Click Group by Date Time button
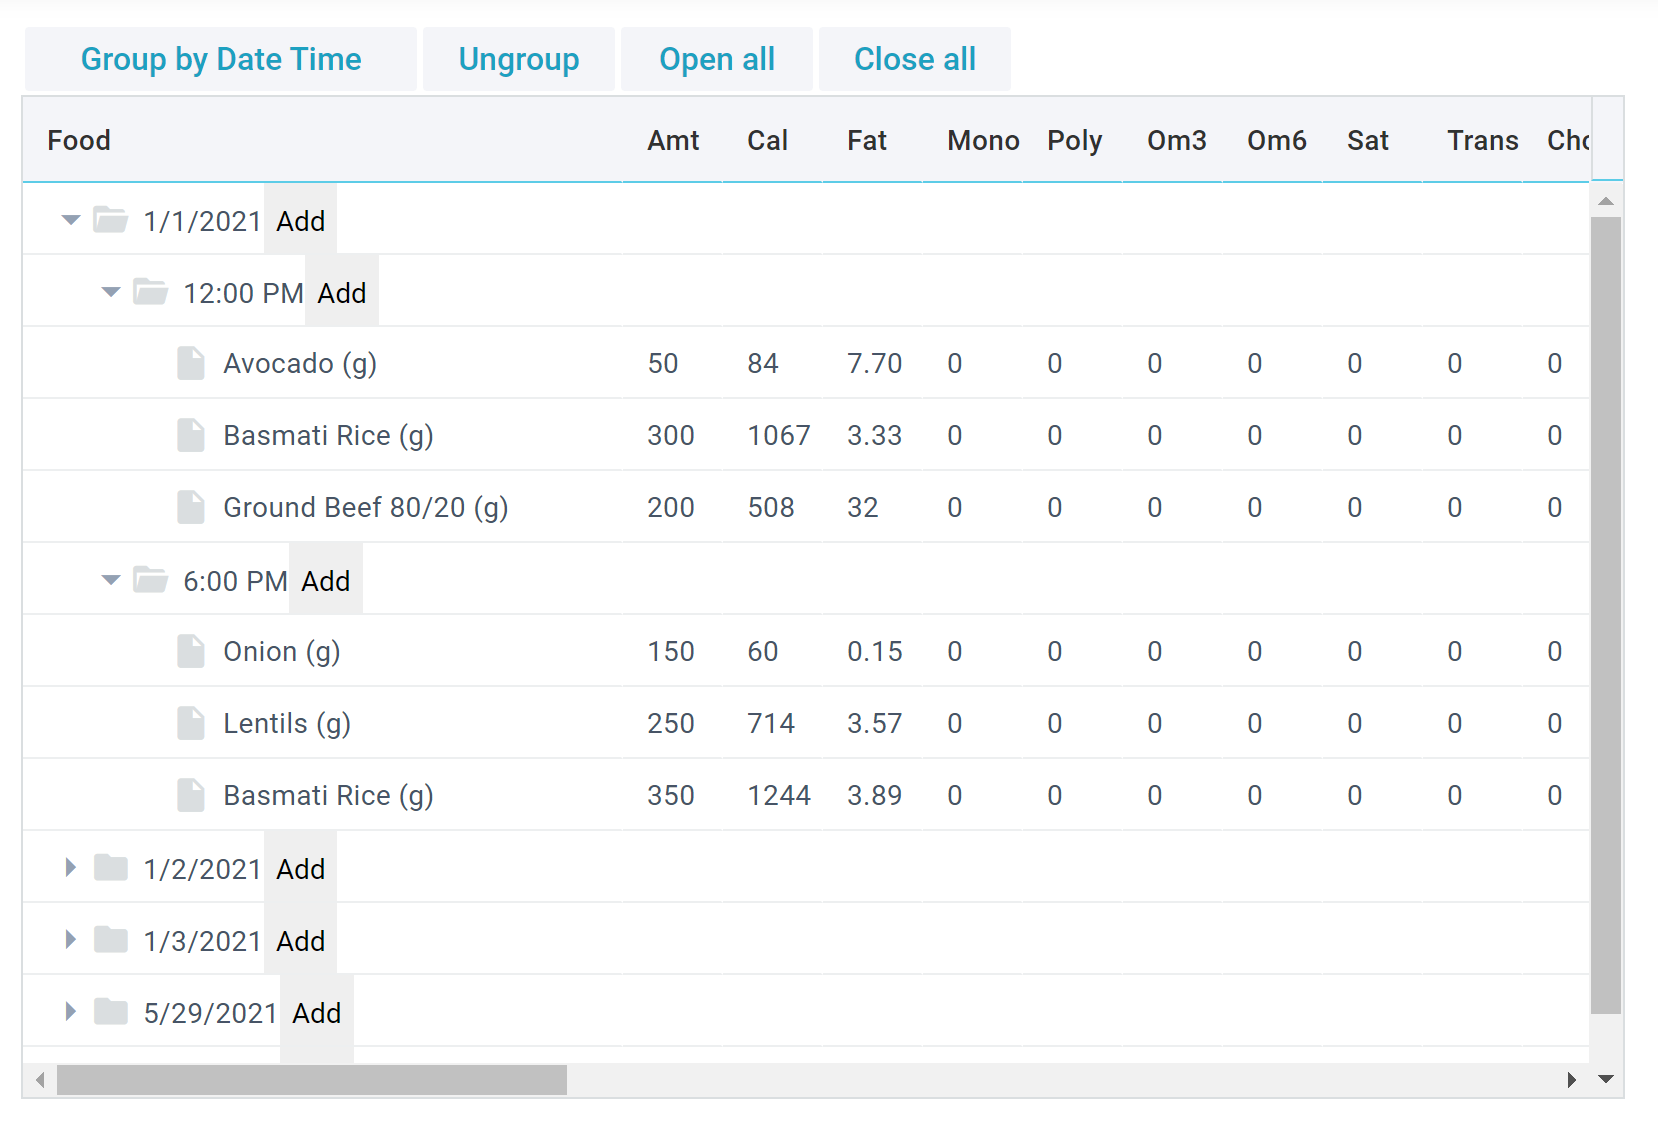This screenshot has width=1658, height=1139. 220,59
